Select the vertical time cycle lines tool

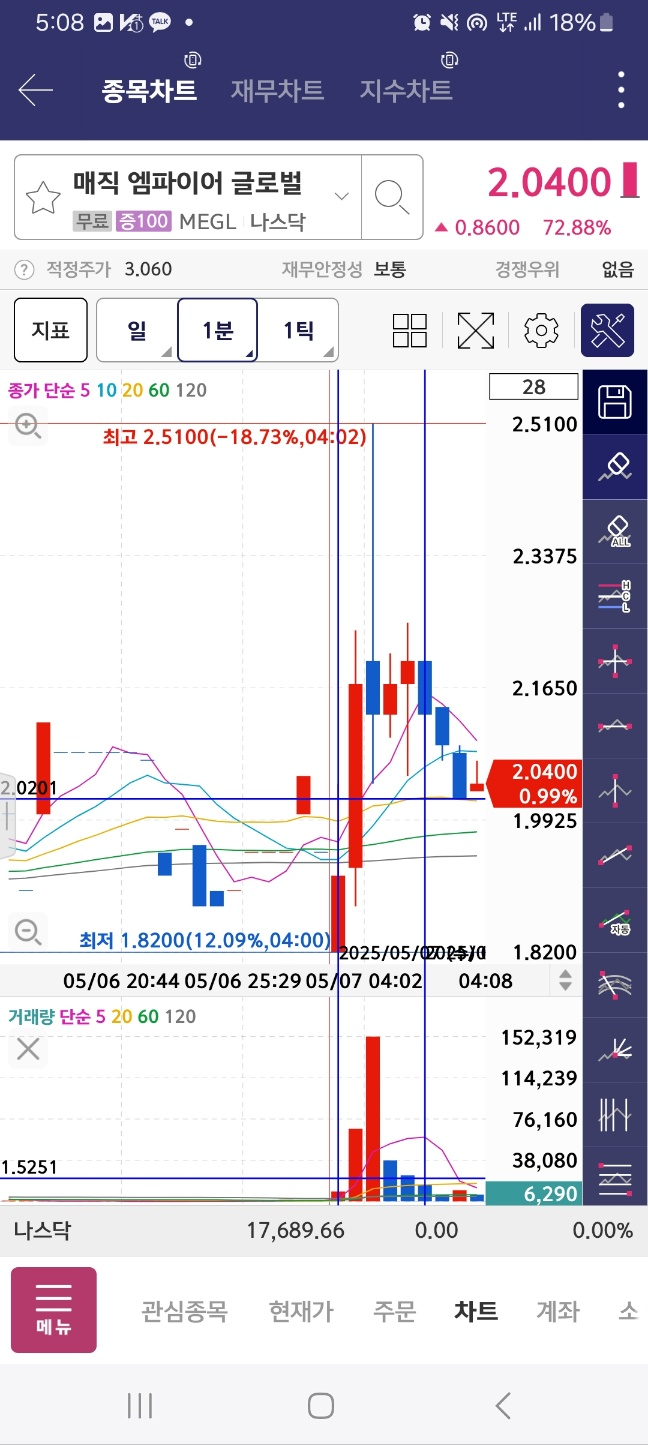pyautogui.click(x=615, y=1115)
